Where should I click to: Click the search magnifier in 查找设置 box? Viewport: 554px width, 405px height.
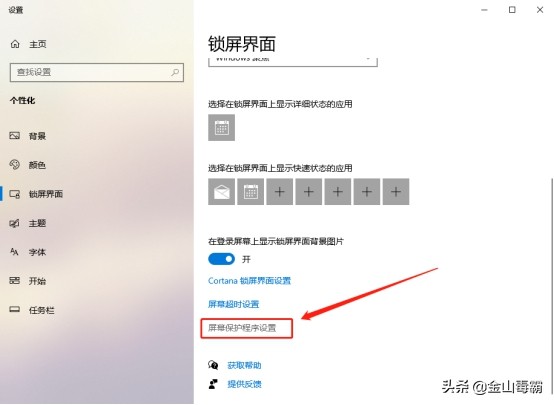point(175,72)
